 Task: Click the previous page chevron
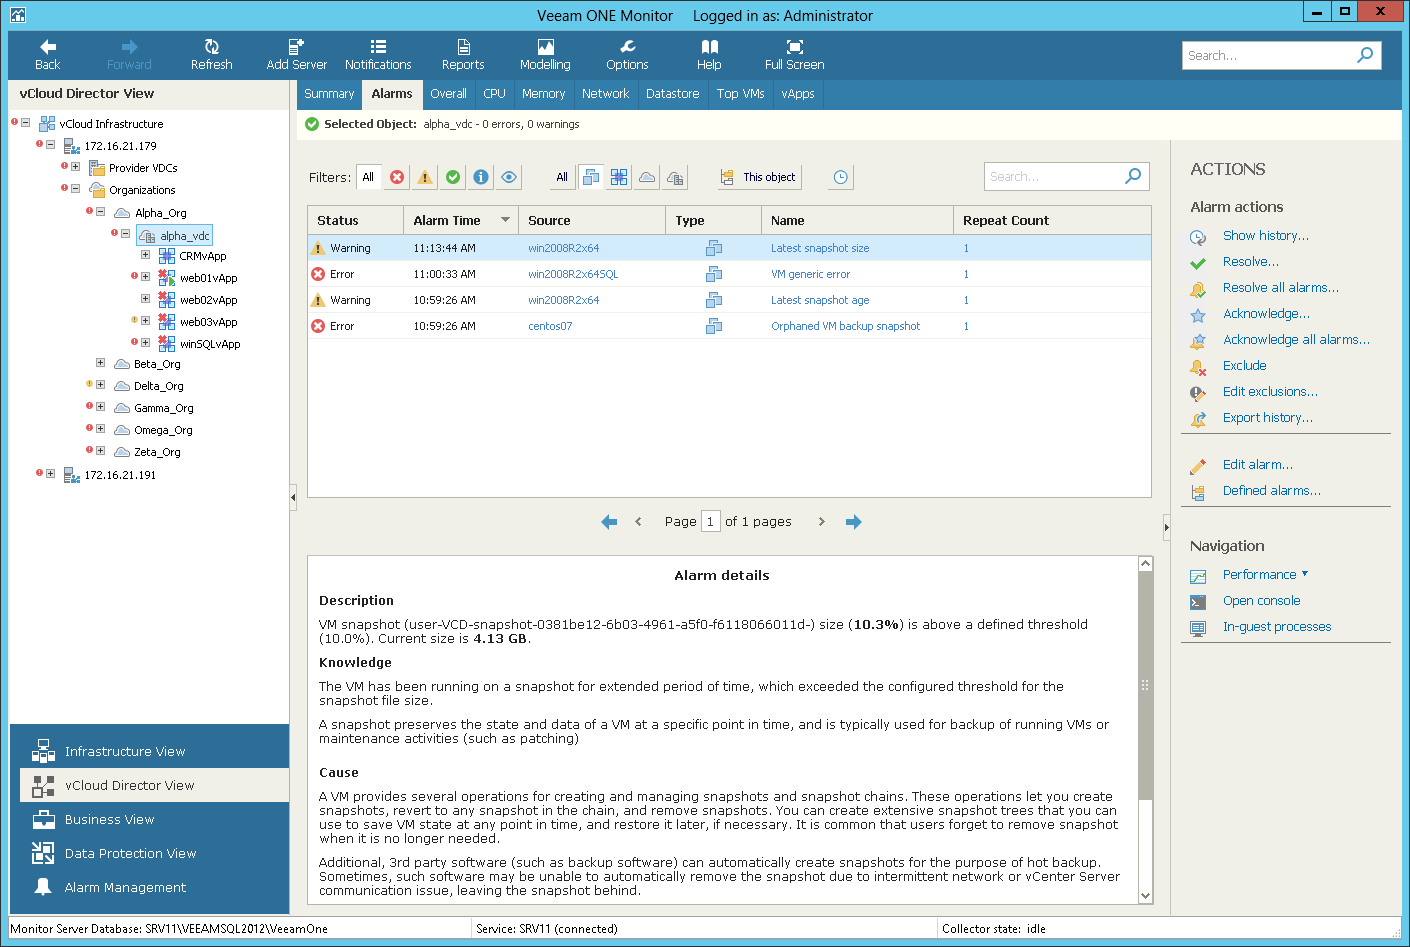click(638, 522)
